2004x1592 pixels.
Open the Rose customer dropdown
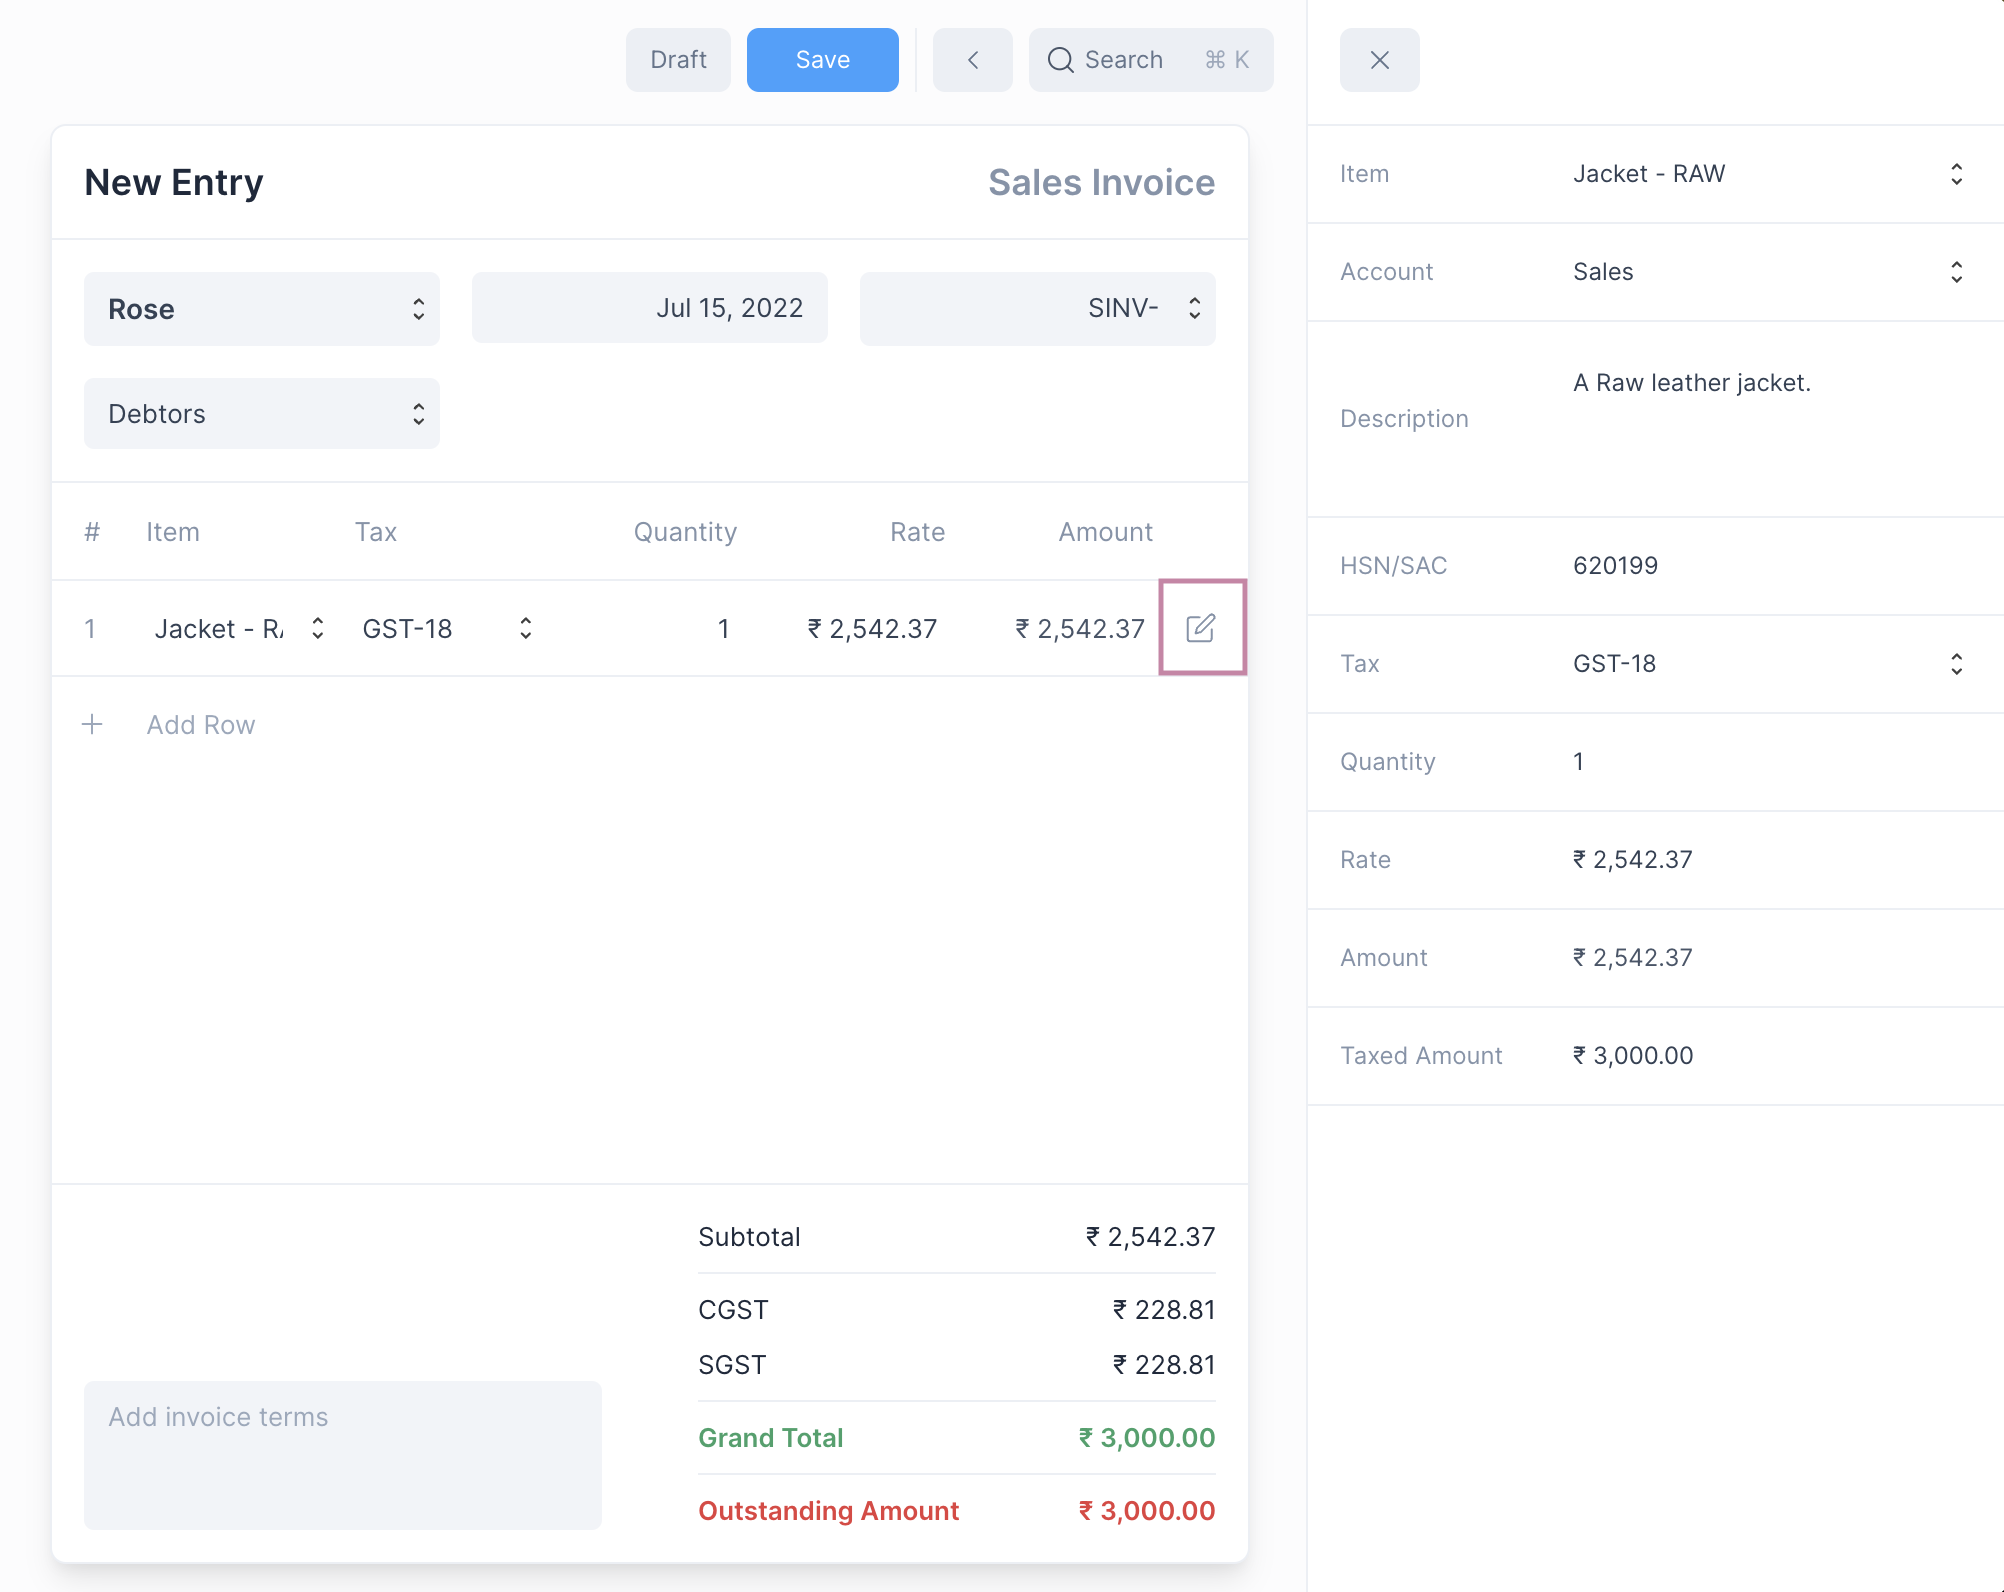click(x=261, y=309)
